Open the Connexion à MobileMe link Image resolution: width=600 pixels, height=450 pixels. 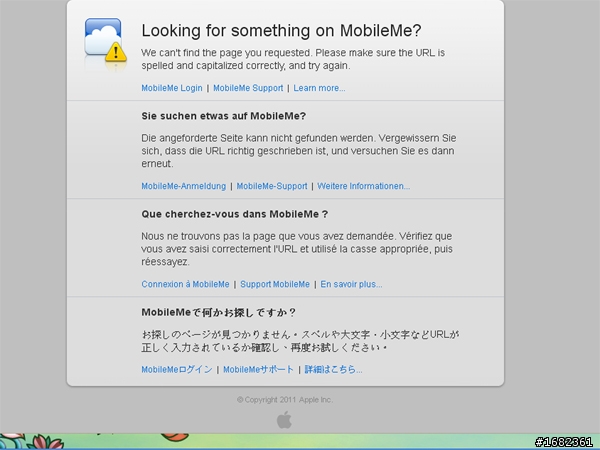point(185,284)
